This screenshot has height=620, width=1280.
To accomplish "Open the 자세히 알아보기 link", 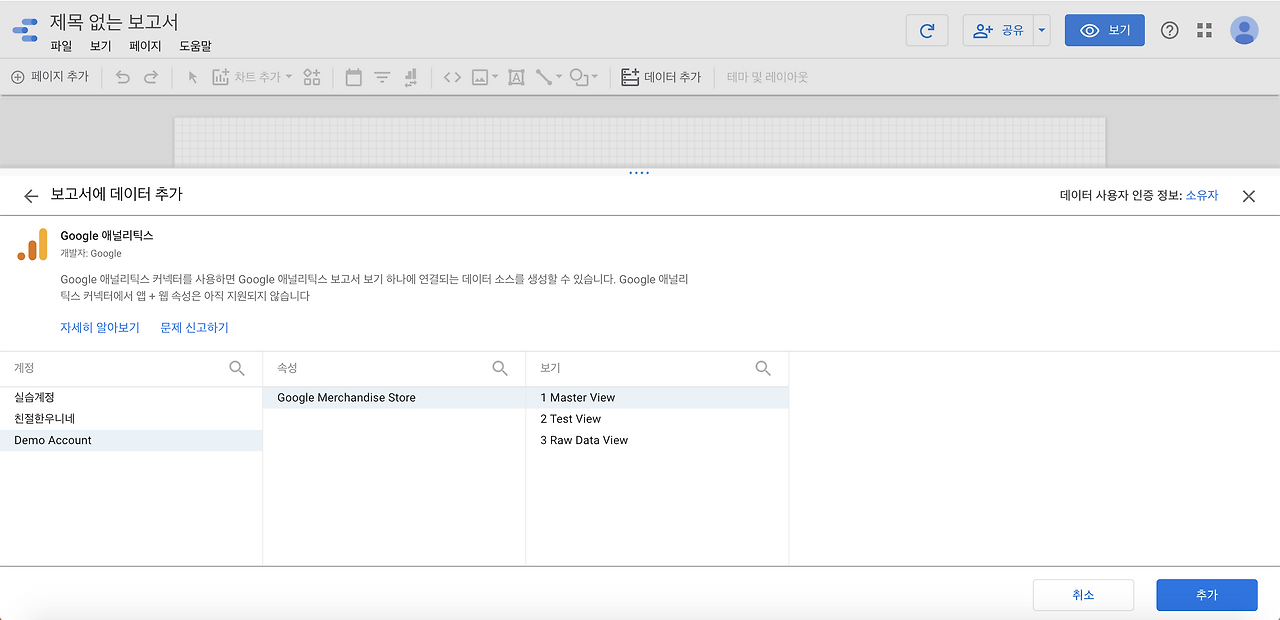I will [x=100, y=328].
